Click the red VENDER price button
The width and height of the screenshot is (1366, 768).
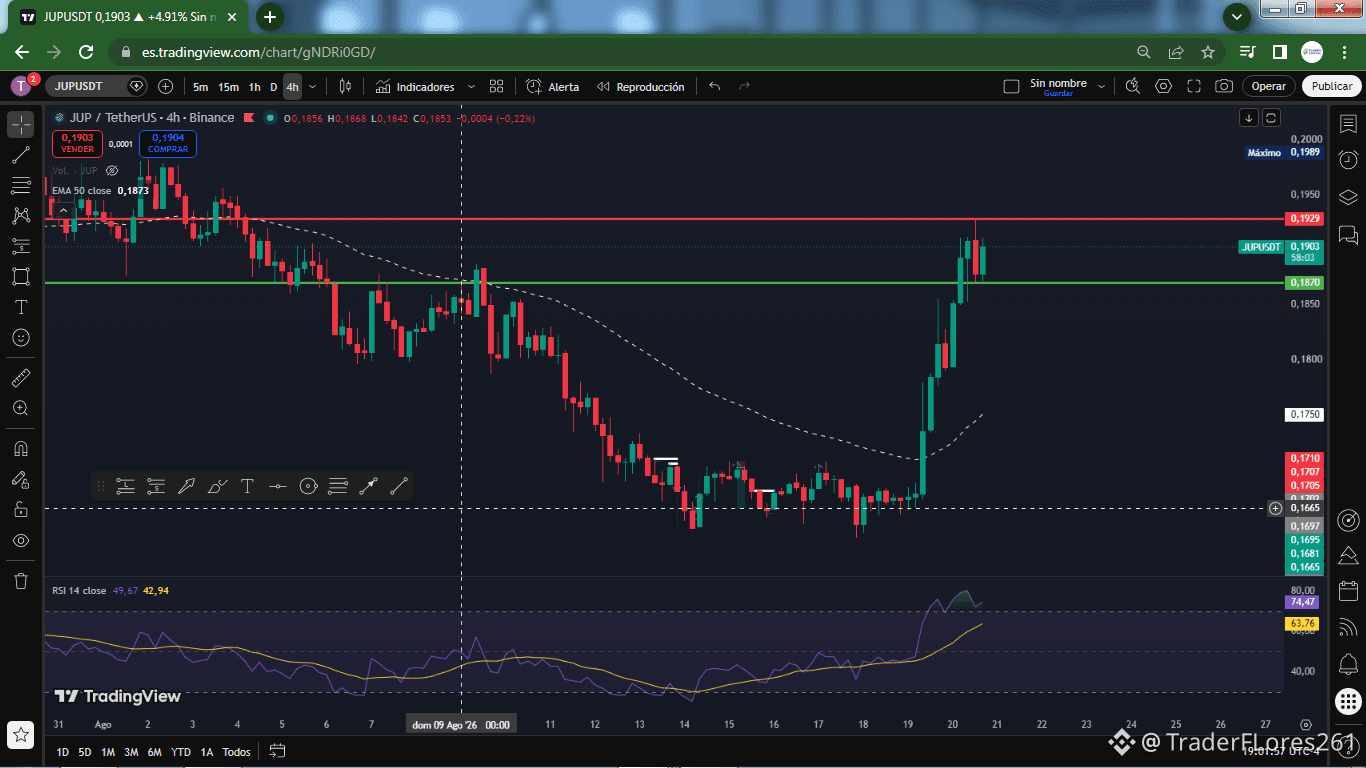tap(77, 143)
